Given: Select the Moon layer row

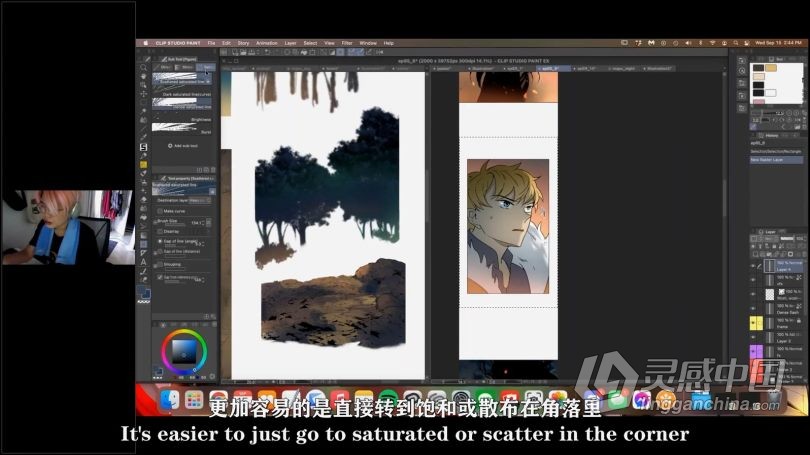Looking at the screenshot, I should click(x=776, y=294).
